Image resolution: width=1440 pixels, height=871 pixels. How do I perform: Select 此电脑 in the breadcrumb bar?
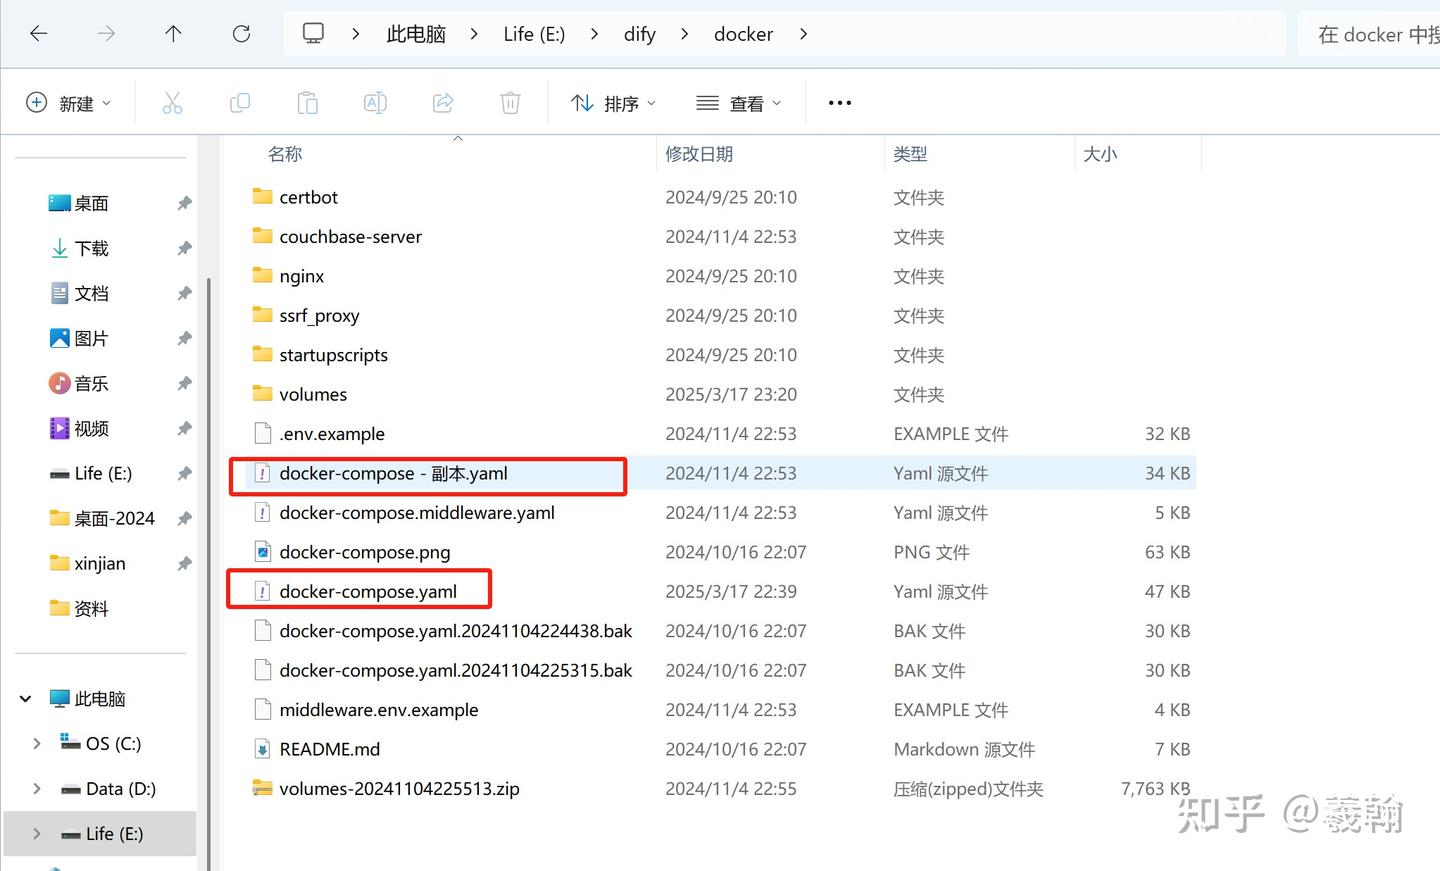tap(415, 33)
